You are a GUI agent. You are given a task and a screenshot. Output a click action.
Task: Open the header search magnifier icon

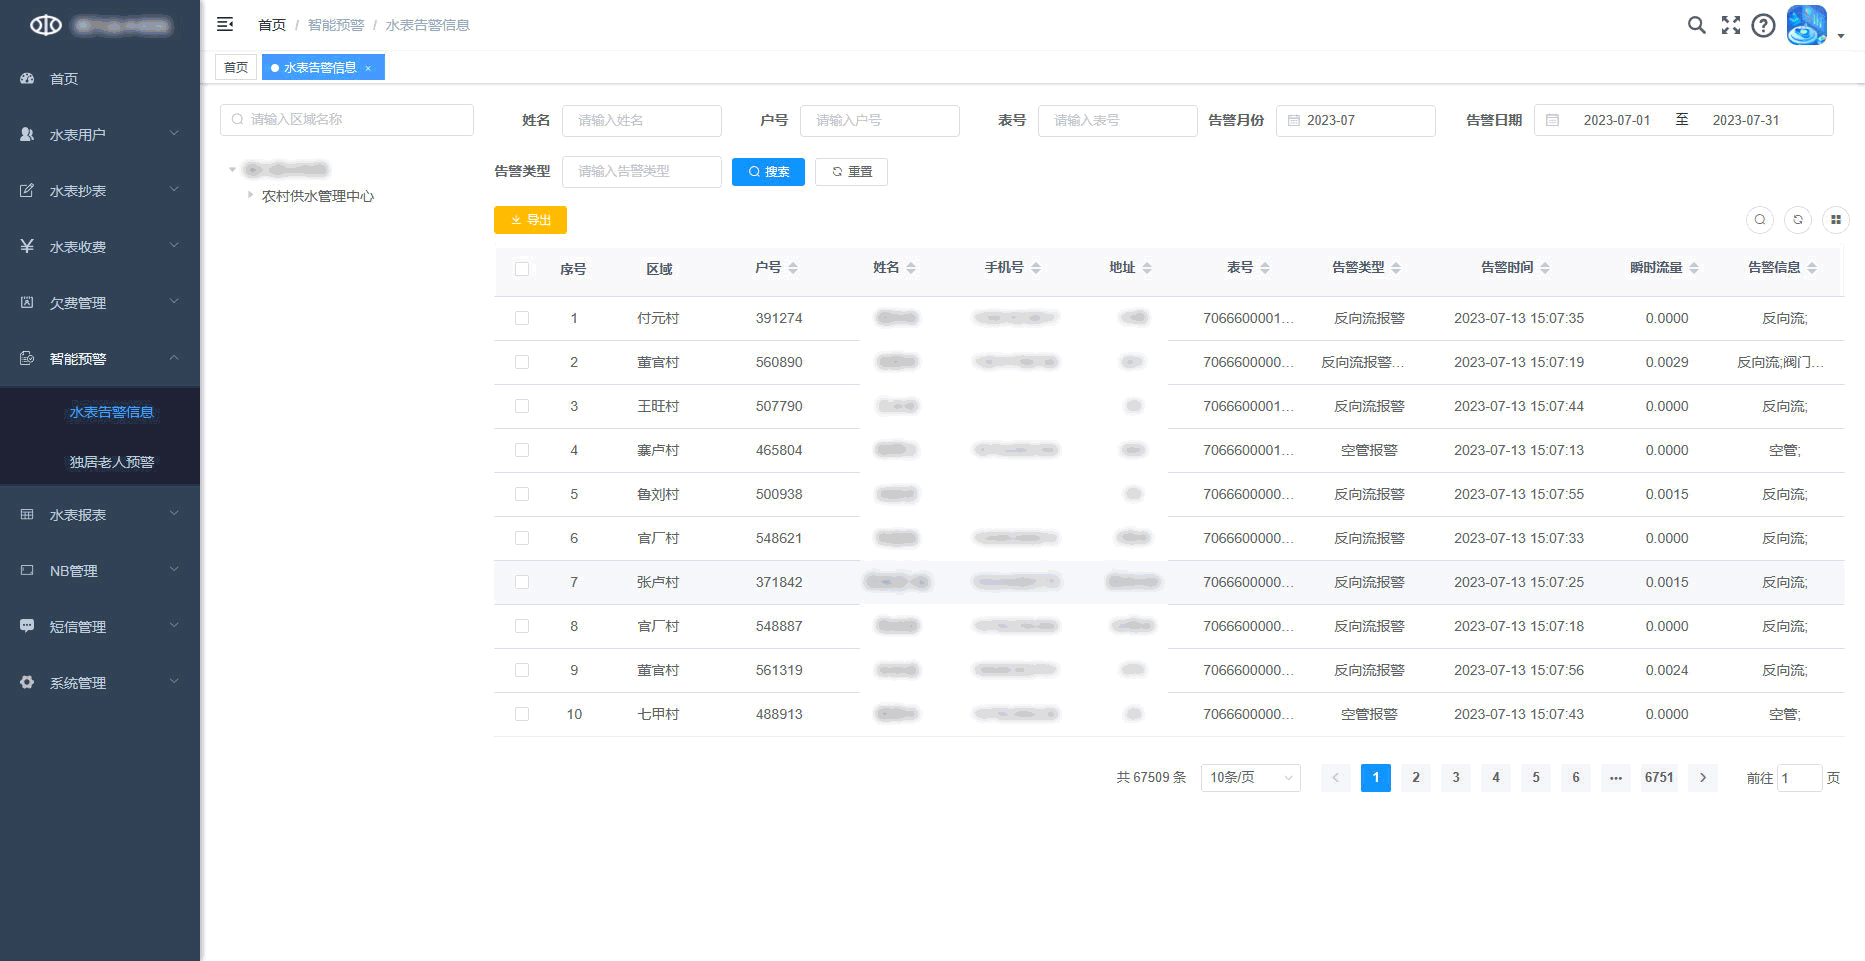(1696, 25)
